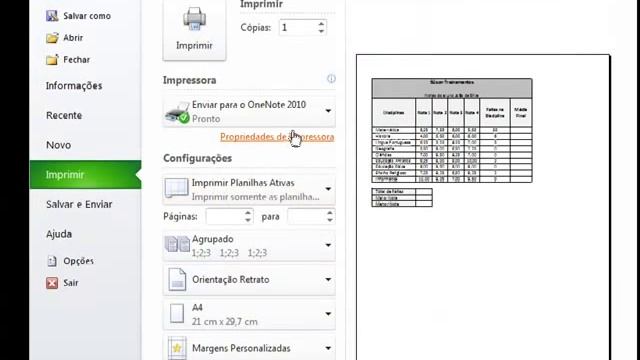Click the Abrir folder icon
The height and width of the screenshot is (360, 640).
(x=52, y=38)
